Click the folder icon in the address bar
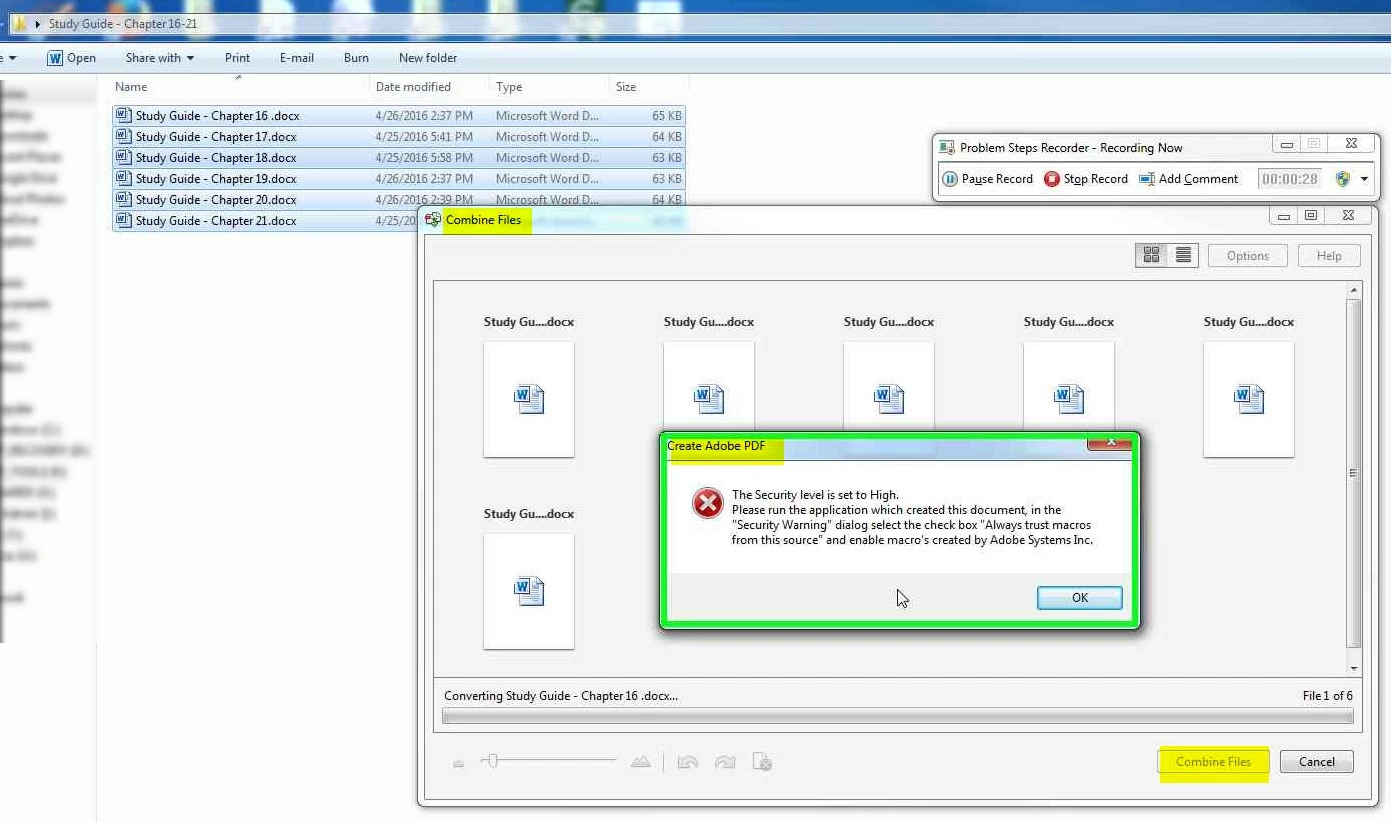Viewport: 1391px width, 822px height. point(19,23)
